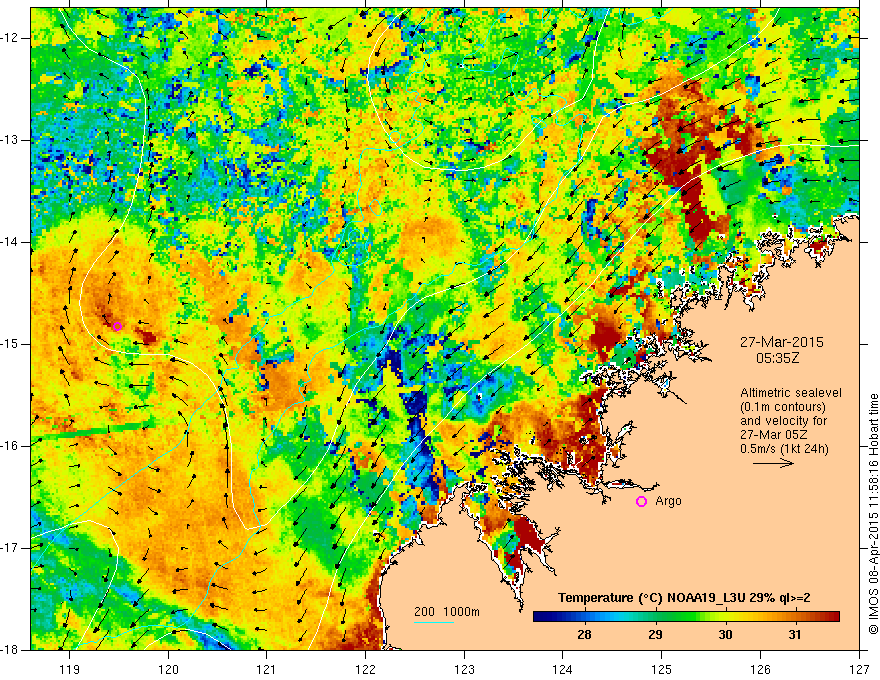Click the magenta Argo float marker on the map
Screen dimensions: 880x680
coord(117,327)
